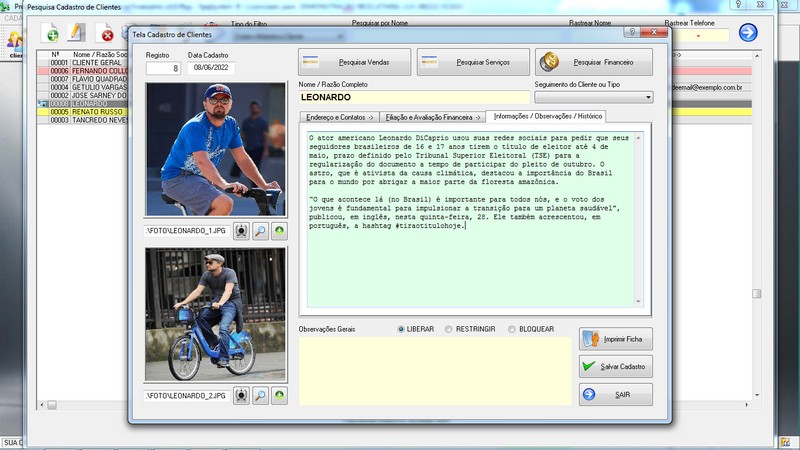
Task: Open magnifier browse icon for LEONARDO_2.JPG
Action: click(x=260, y=395)
